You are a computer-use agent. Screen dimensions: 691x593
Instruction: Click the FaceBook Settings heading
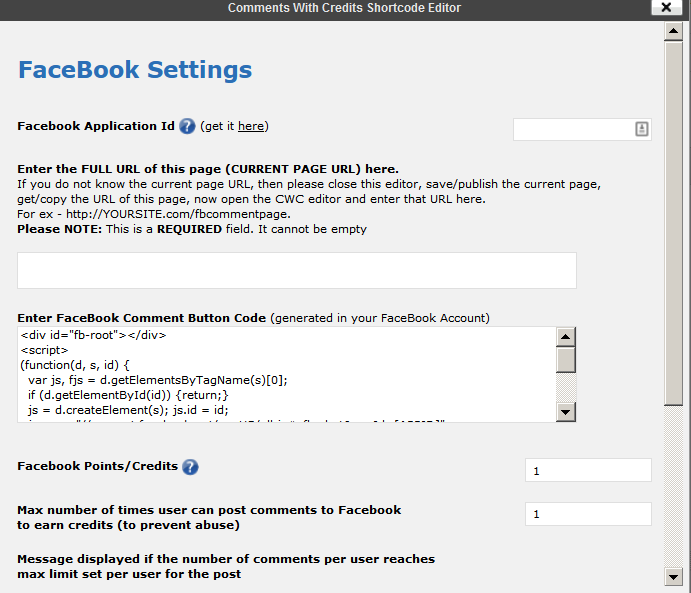[x=135, y=70]
